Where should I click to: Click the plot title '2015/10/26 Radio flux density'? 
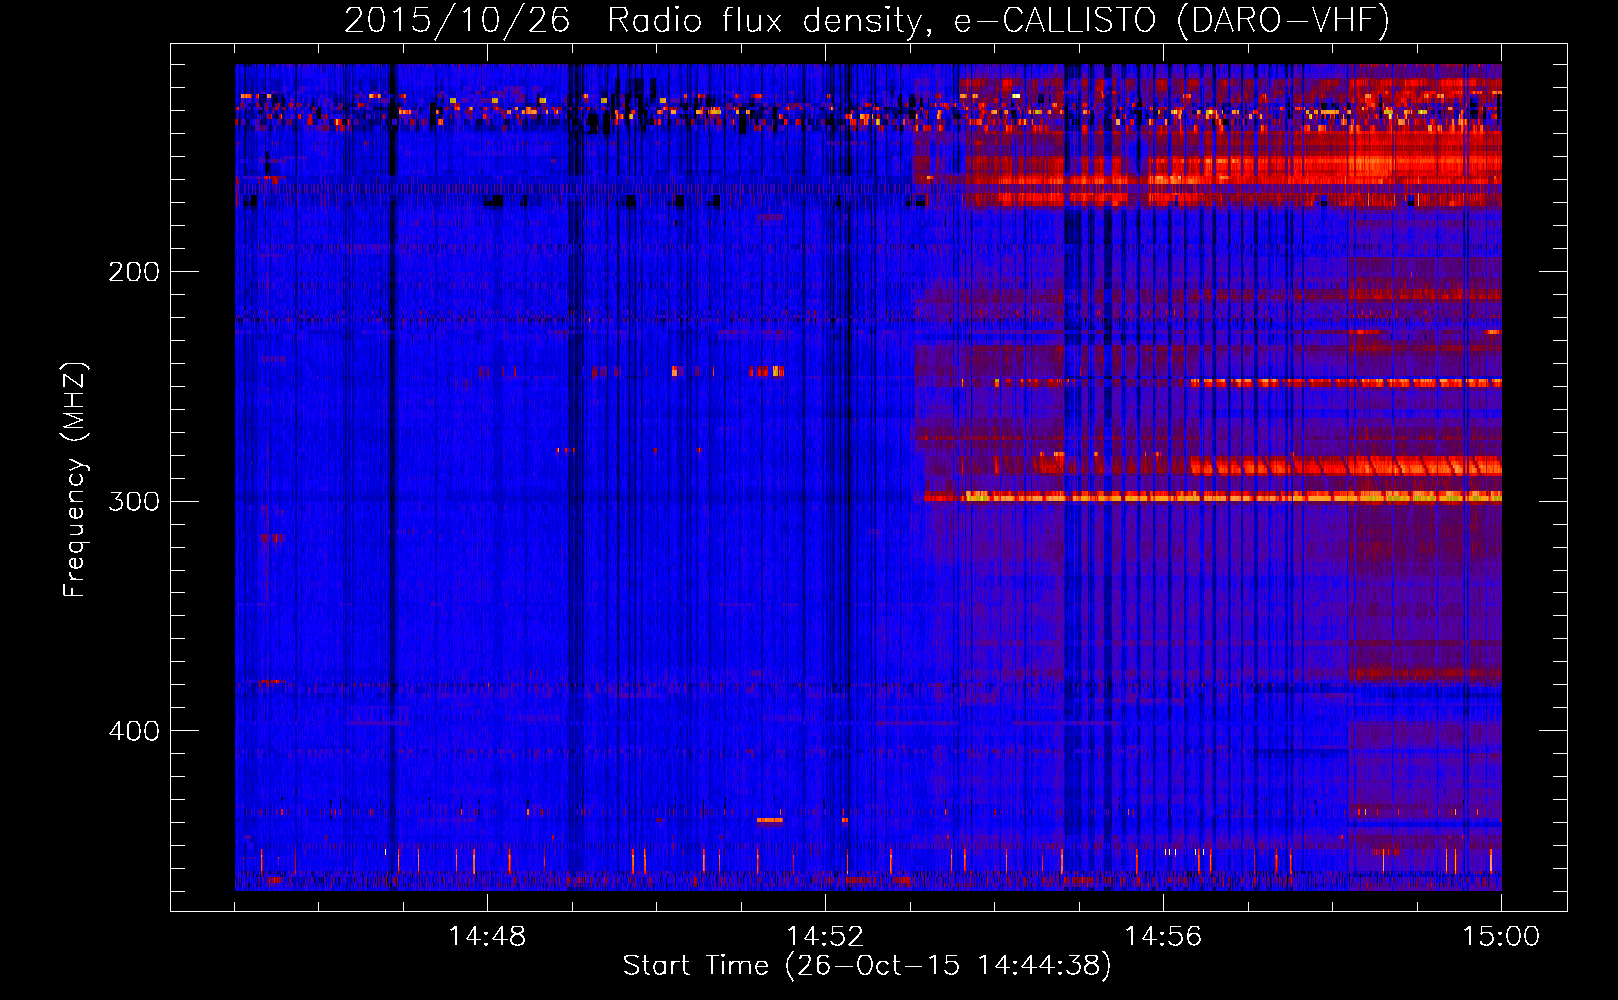(867, 20)
